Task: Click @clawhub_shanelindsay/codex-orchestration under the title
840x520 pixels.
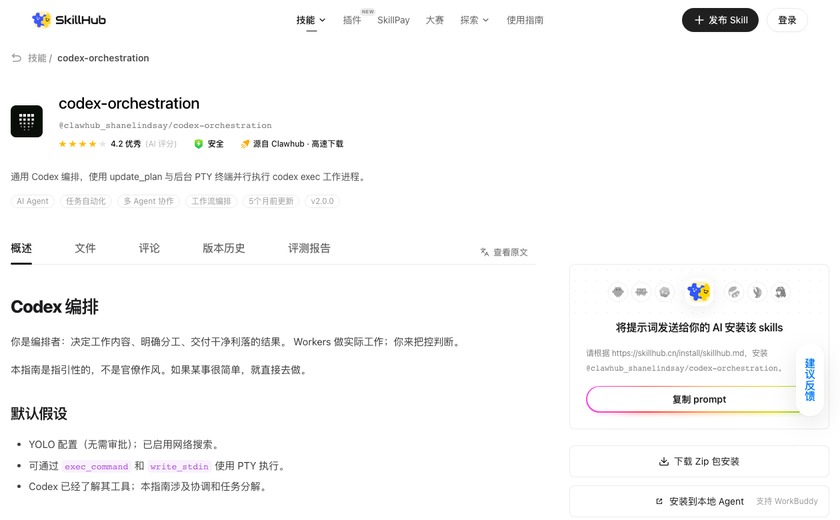Action: 165,125
